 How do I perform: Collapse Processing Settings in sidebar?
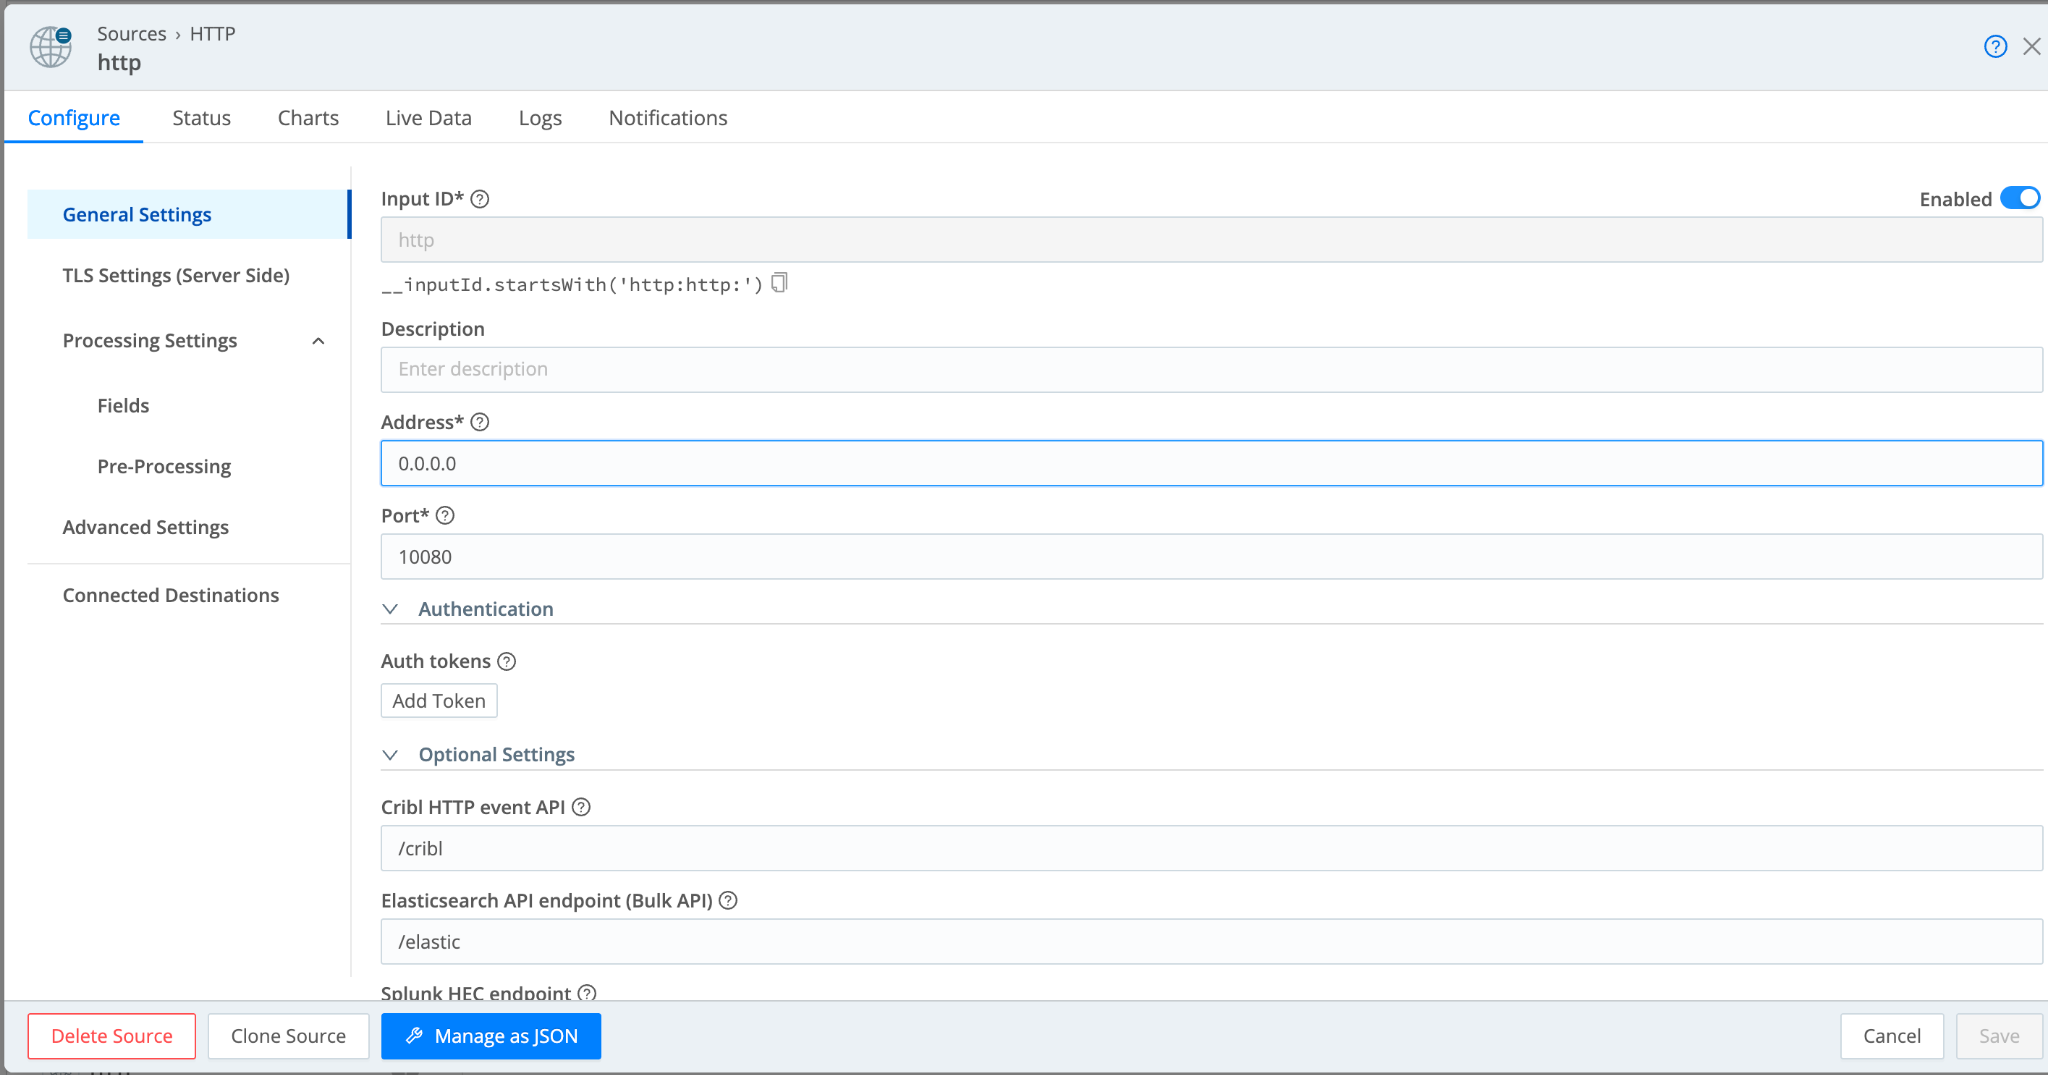pos(318,341)
